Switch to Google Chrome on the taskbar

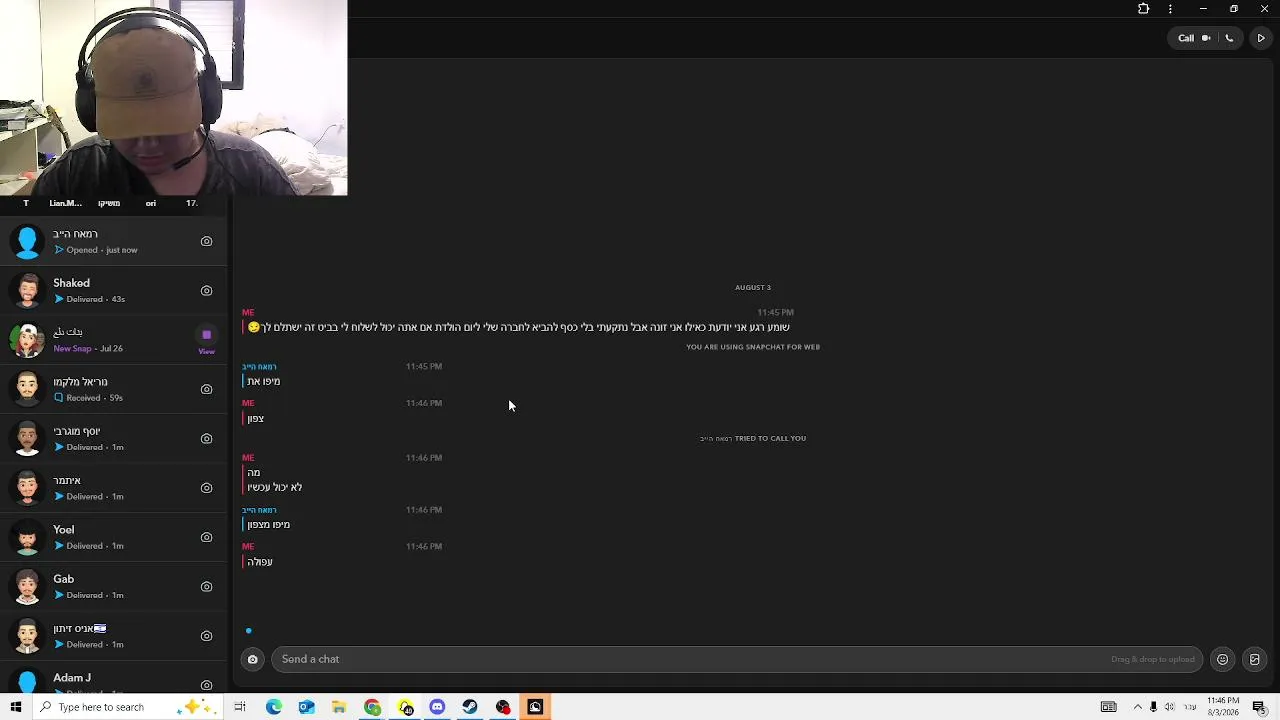tap(372, 707)
